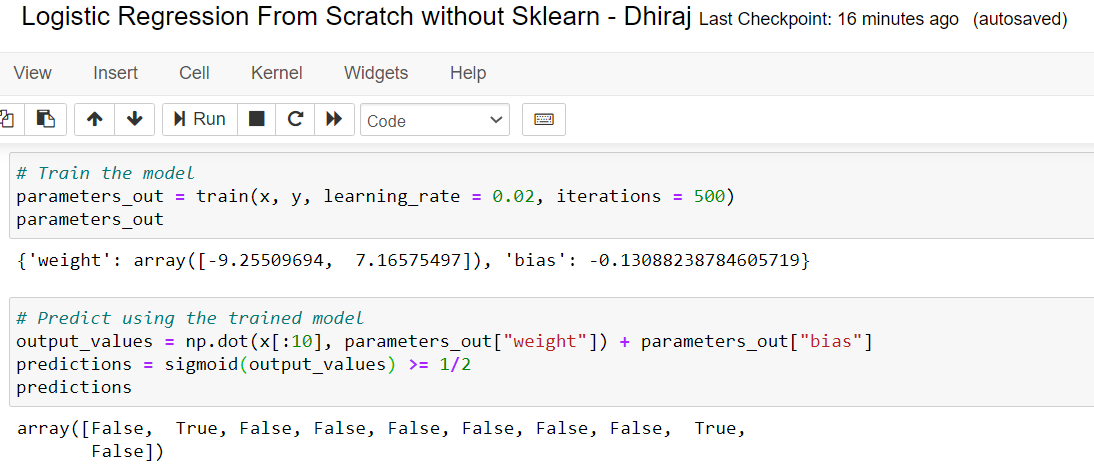Click the '# Train the model' comment line
This screenshot has height=476, width=1094.
tap(105, 172)
